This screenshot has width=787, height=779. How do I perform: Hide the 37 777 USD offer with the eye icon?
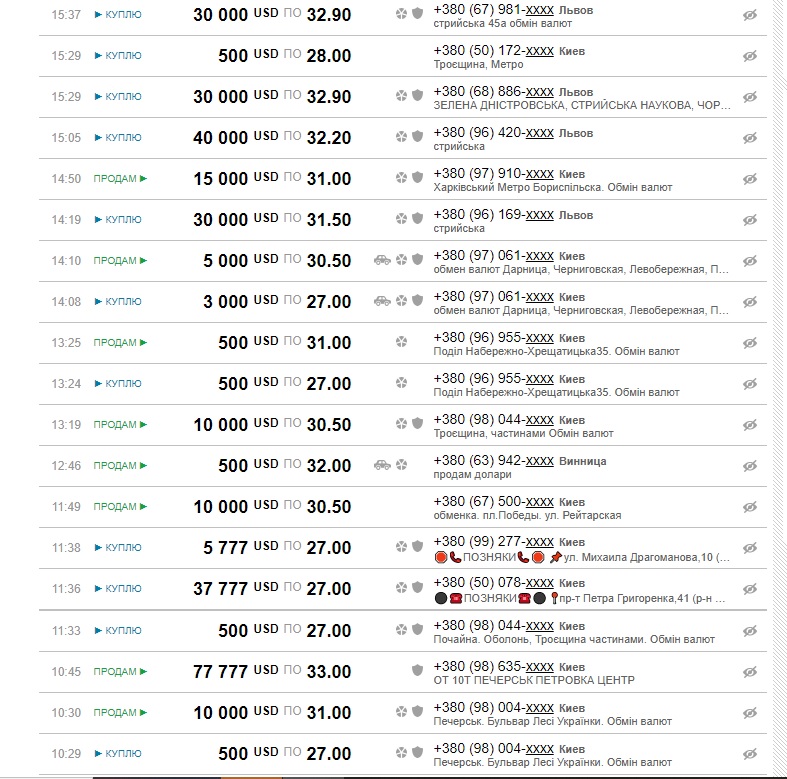point(750,589)
